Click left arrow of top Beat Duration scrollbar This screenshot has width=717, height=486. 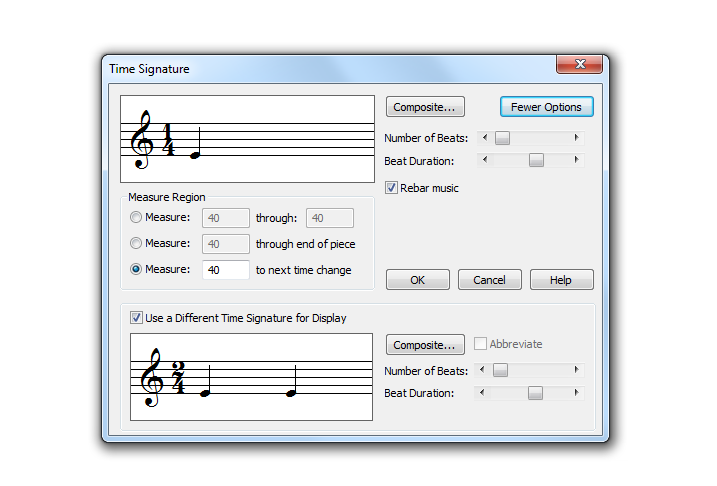[486, 160]
